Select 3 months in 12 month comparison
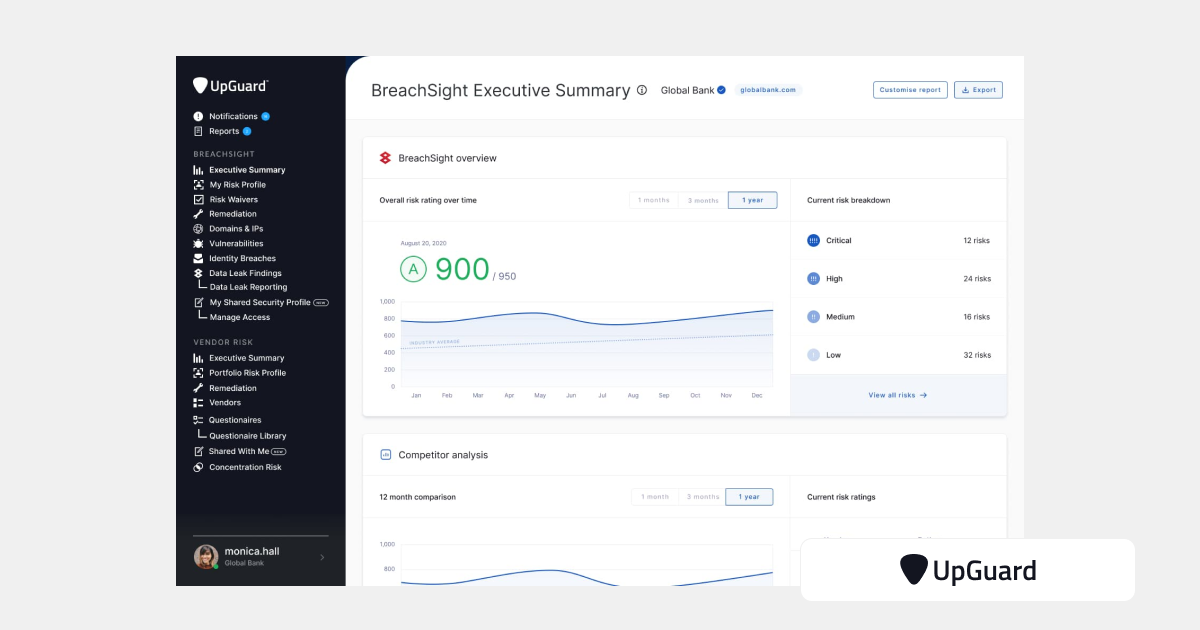This screenshot has height=630, width=1200. pos(702,497)
